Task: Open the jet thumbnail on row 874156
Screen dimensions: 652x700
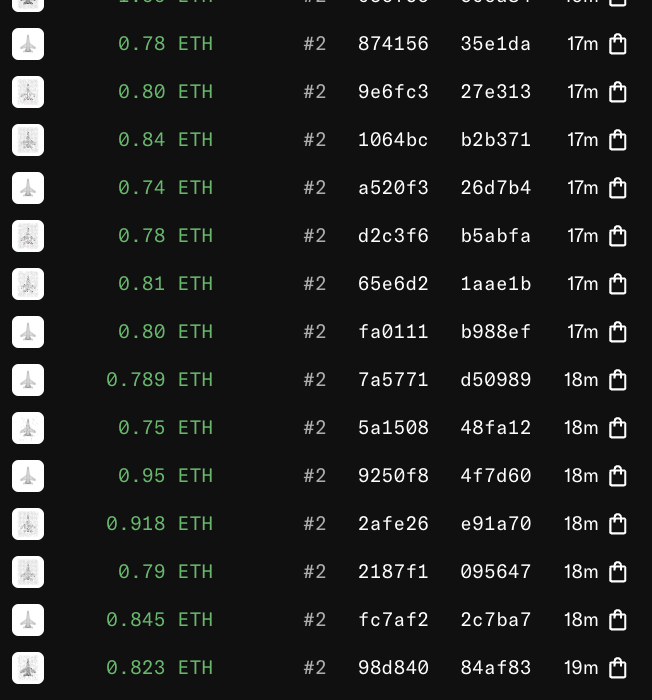Action: (28, 44)
